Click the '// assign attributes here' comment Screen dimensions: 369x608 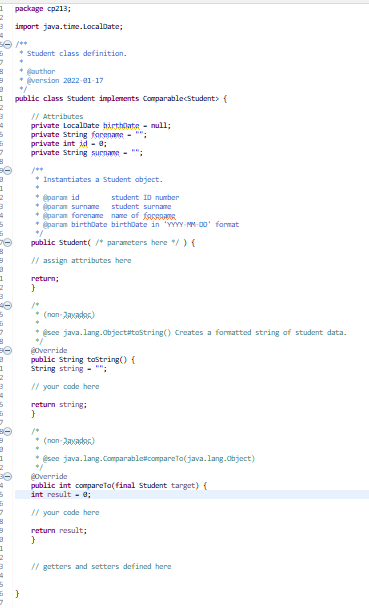pyautogui.click(x=81, y=261)
